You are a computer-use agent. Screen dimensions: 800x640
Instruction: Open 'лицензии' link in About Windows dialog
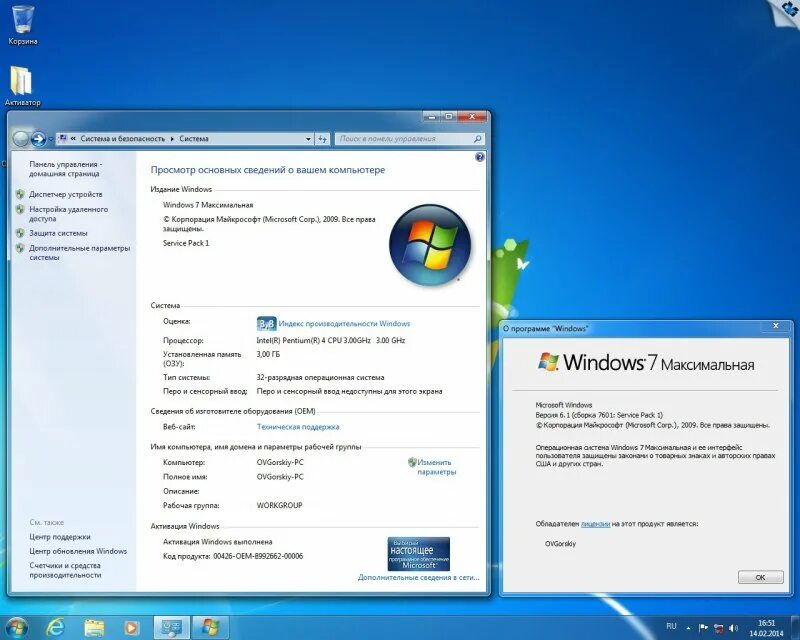[x=595, y=524]
